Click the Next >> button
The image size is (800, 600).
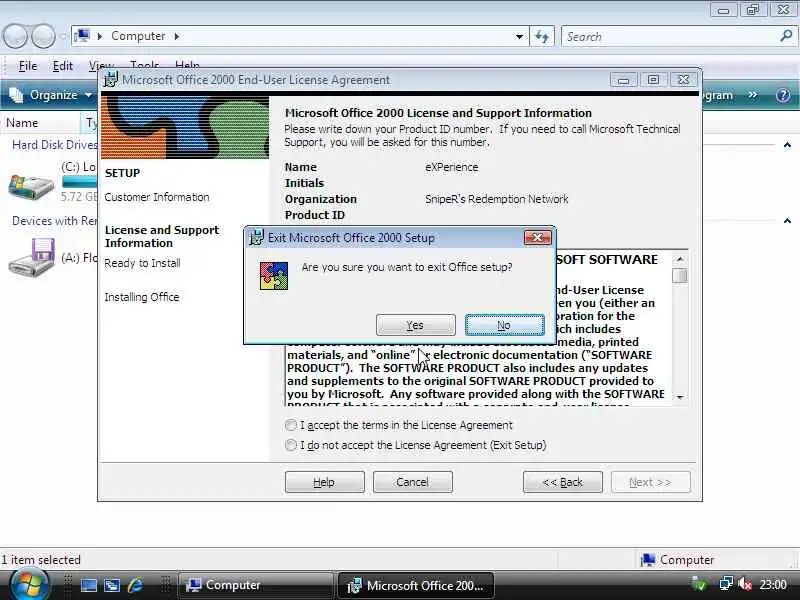(x=651, y=482)
